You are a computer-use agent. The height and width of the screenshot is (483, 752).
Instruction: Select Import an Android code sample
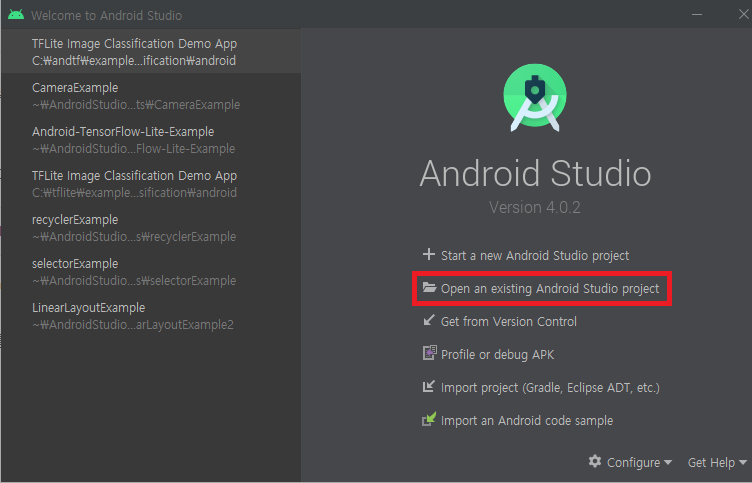tap(527, 421)
